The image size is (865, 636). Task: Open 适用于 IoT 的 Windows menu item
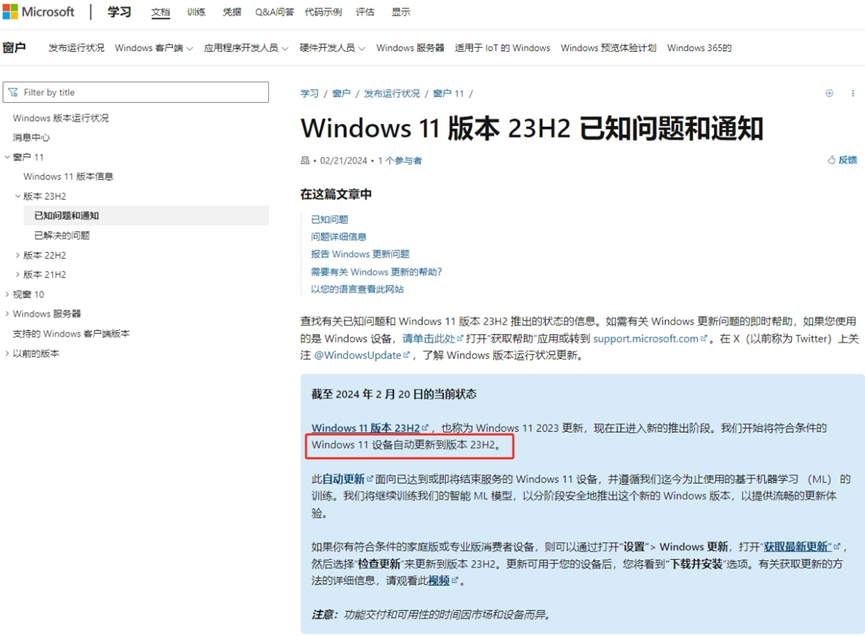click(502, 48)
